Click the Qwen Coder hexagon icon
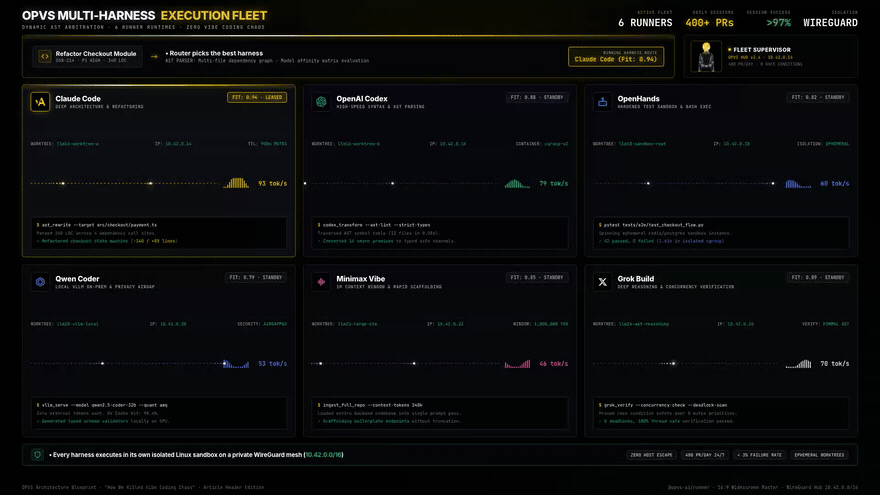 (40, 282)
